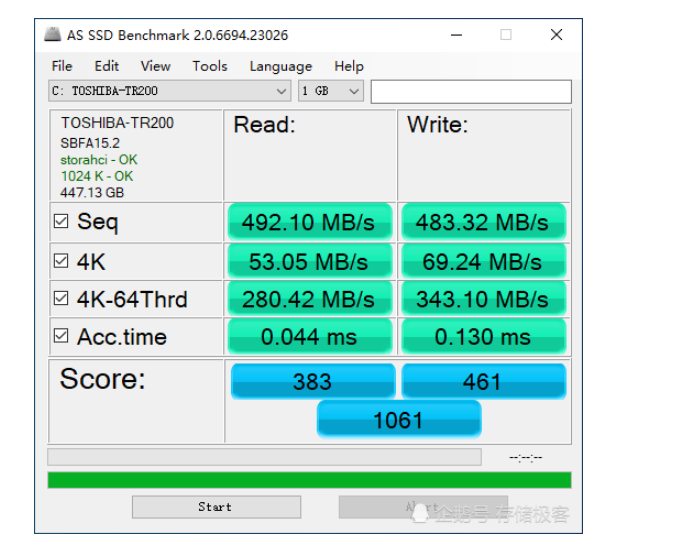
Task: Uncheck the 4K test checkbox
Action: (x=62, y=262)
